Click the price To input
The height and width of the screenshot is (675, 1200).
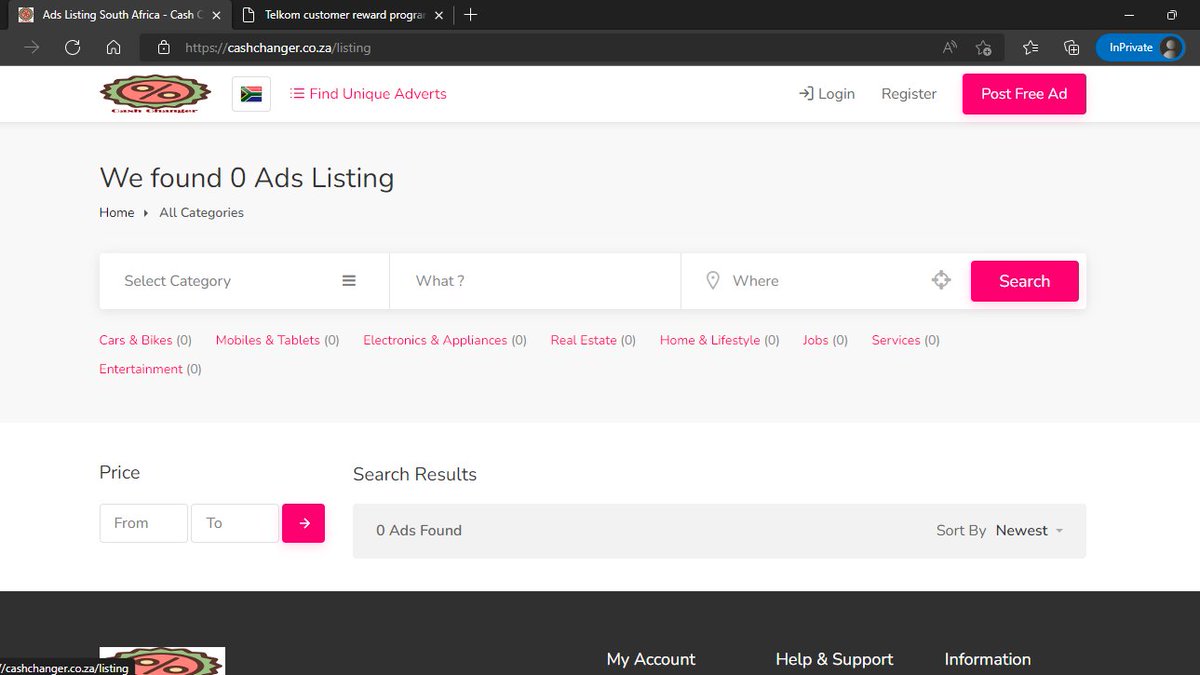pos(235,523)
